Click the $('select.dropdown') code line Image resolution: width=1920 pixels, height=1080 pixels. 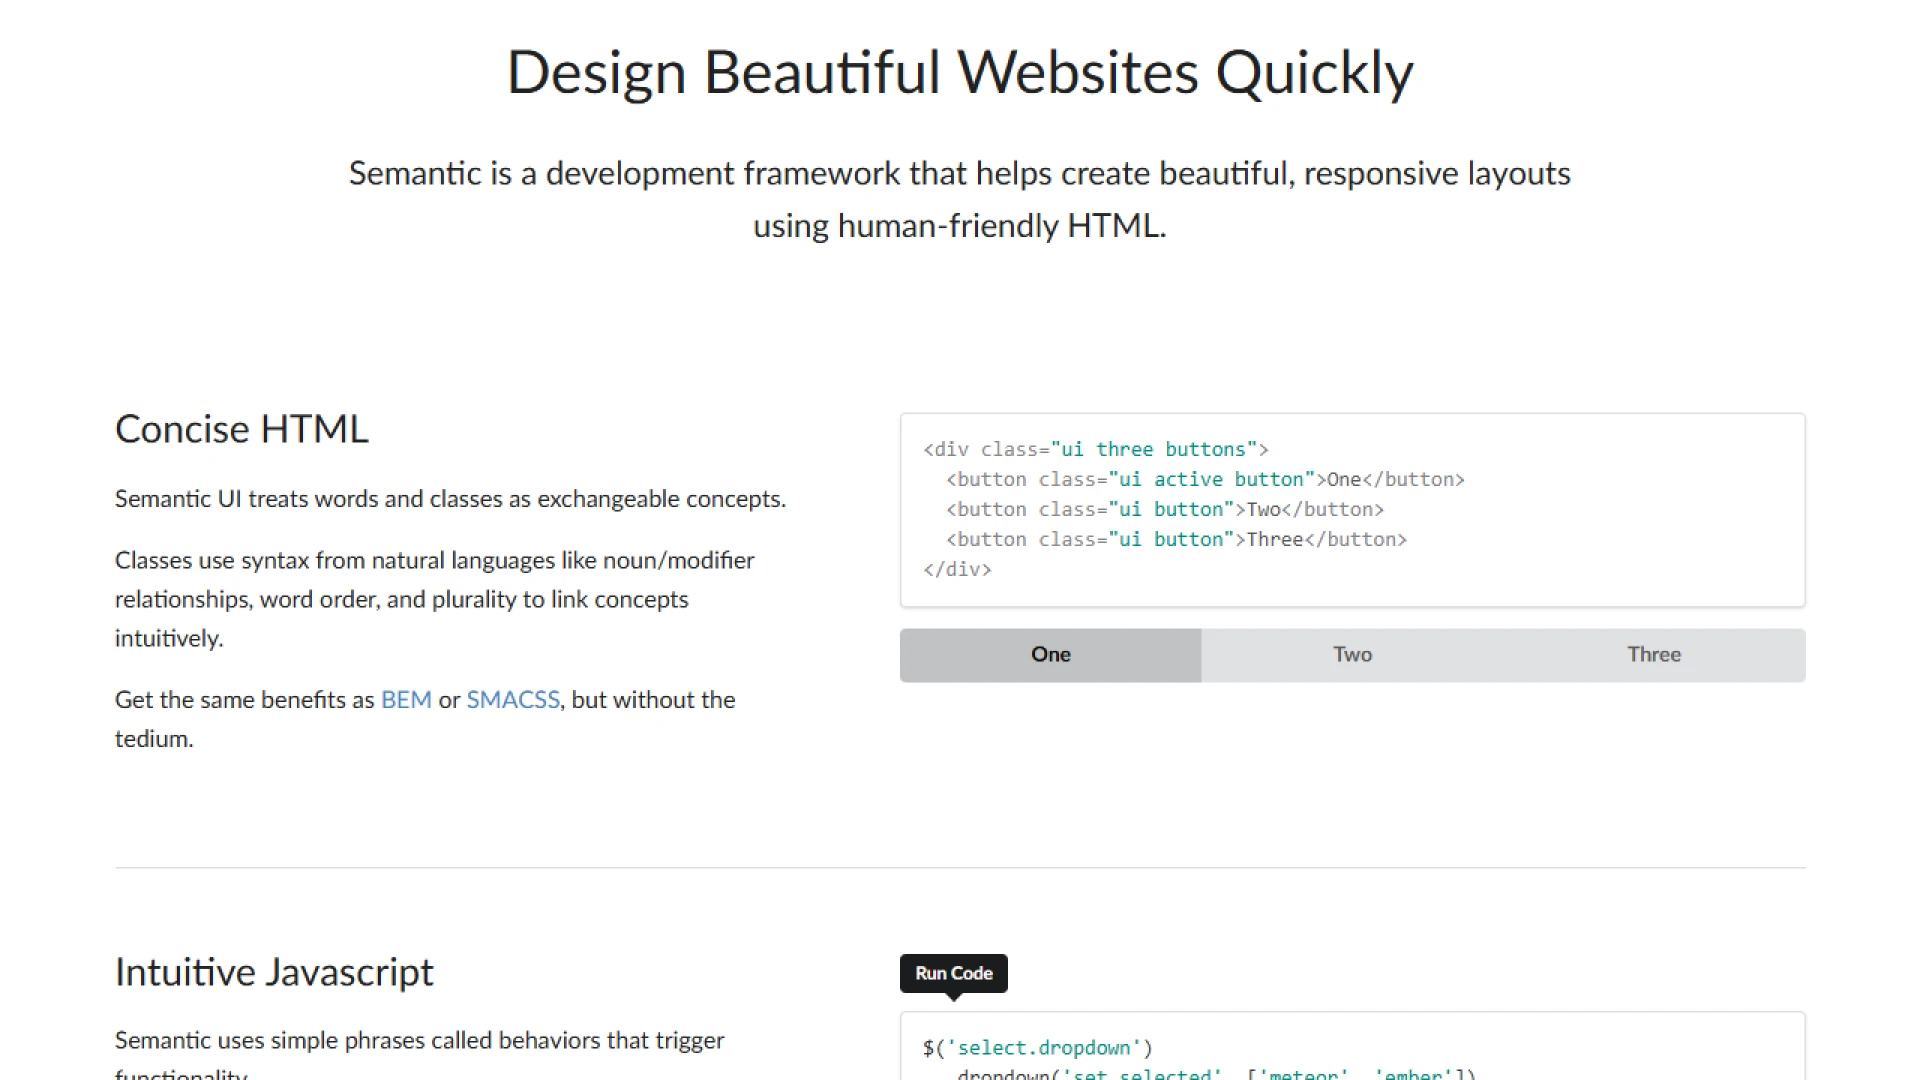click(x=1038, y=1048)
